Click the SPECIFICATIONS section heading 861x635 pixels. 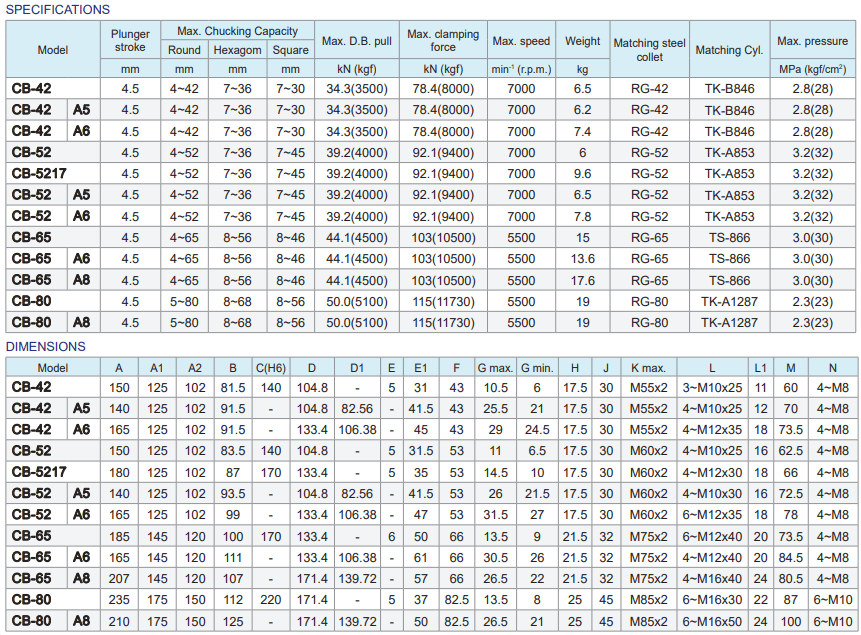point(58,9)
